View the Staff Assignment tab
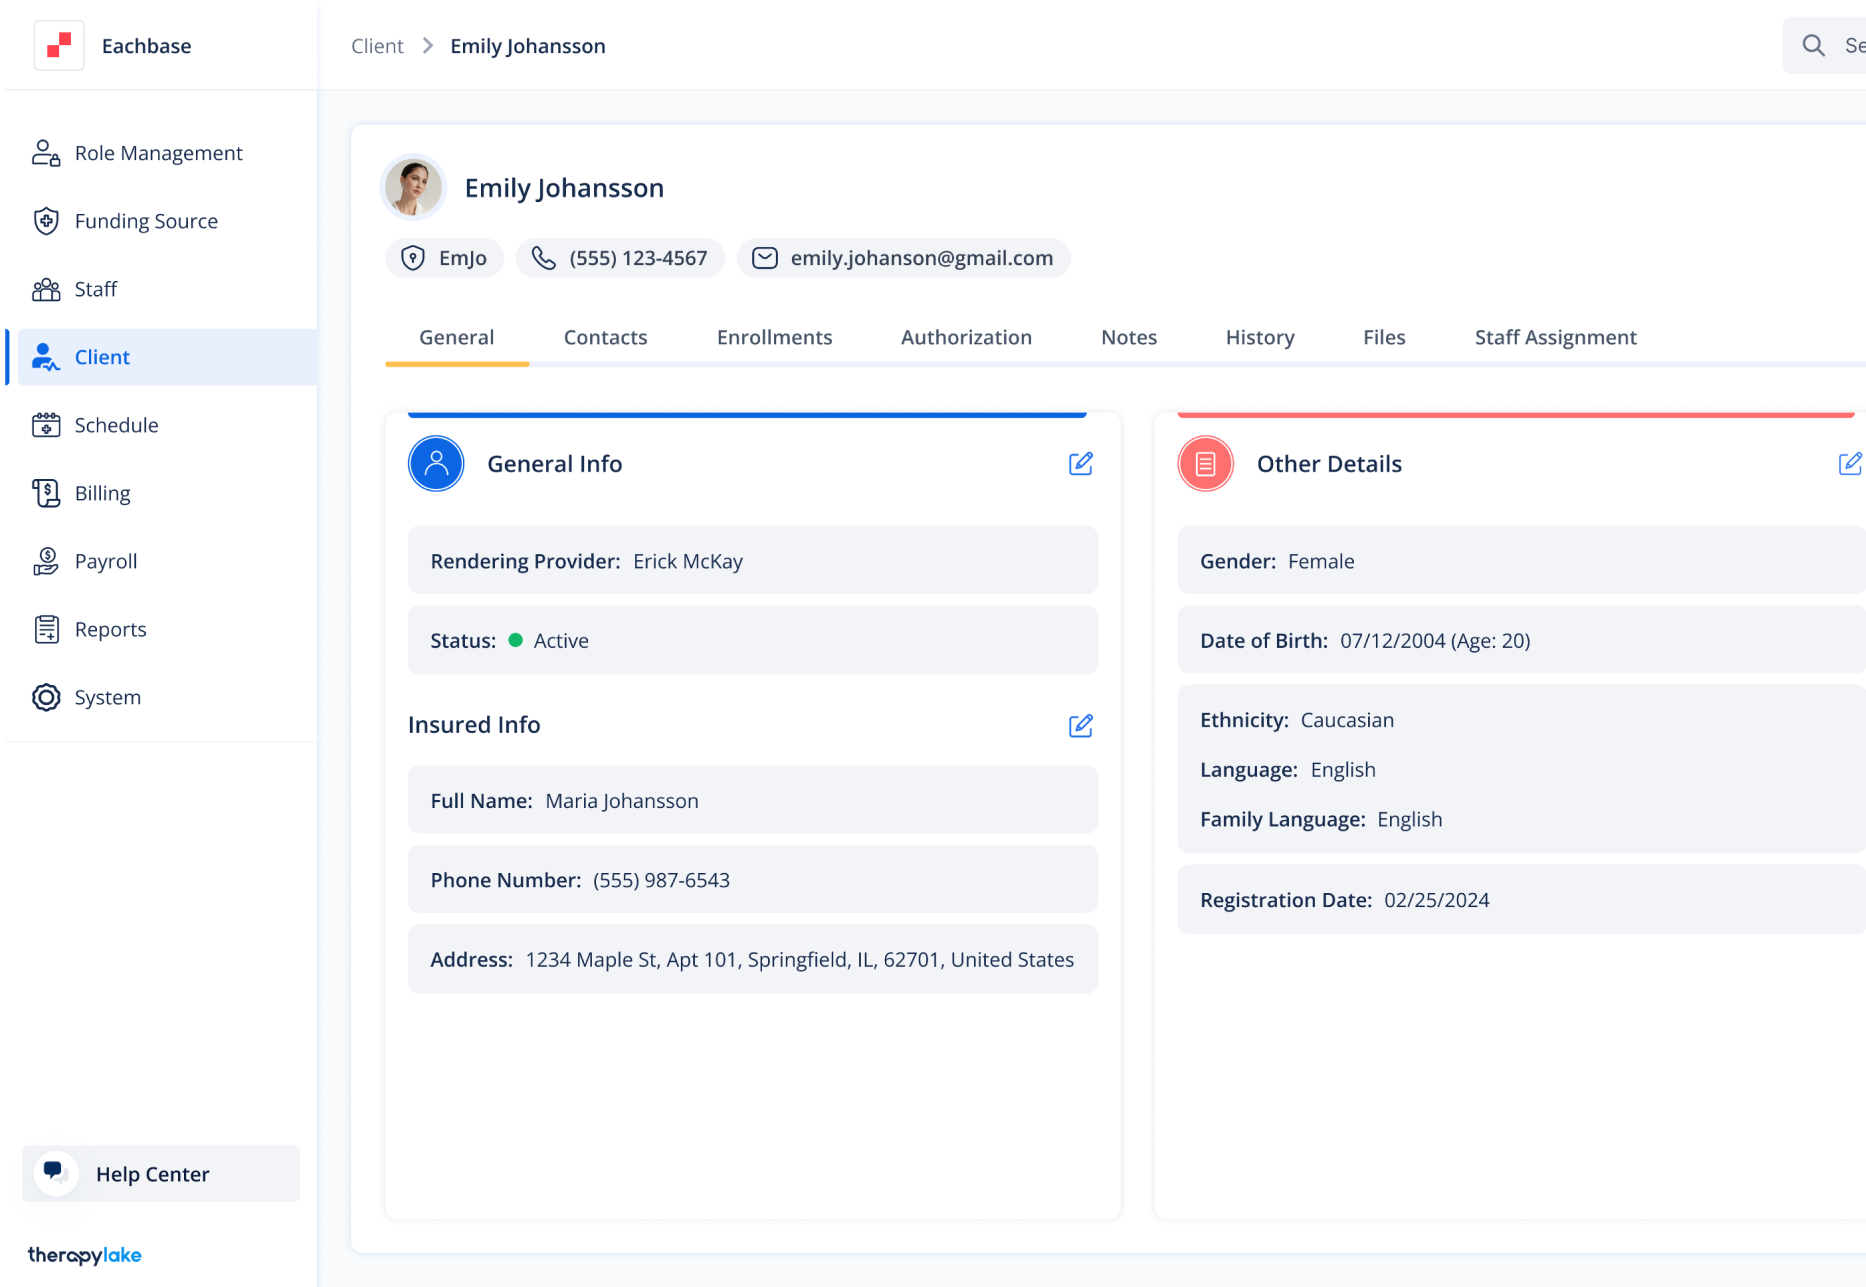The image size is (1866, 1287). (x=1555, y=338)
